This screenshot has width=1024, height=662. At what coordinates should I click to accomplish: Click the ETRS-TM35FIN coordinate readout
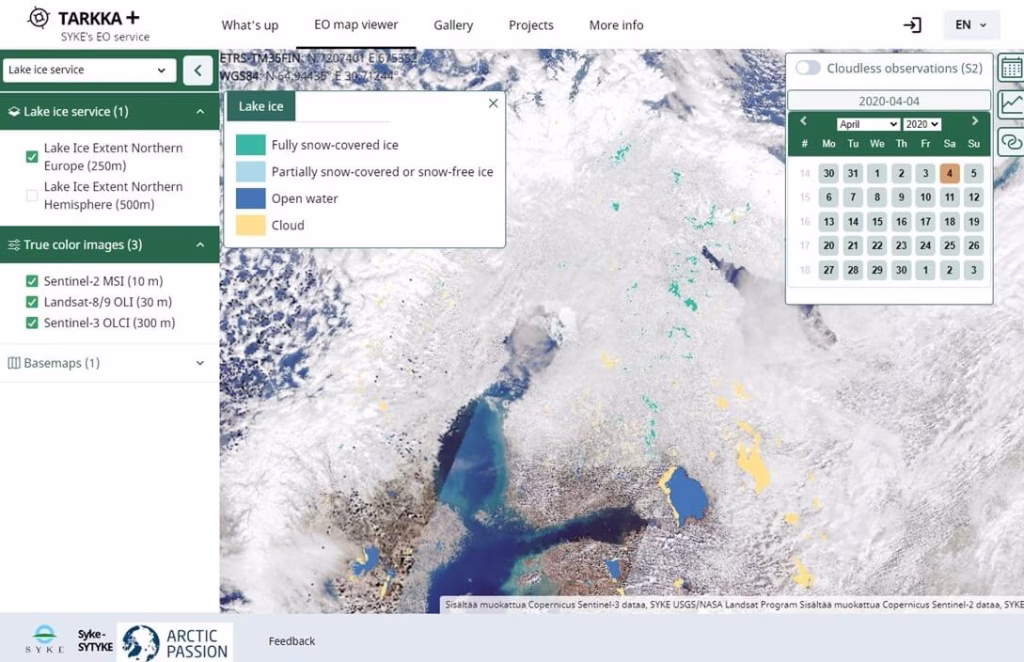pos(318,58)
